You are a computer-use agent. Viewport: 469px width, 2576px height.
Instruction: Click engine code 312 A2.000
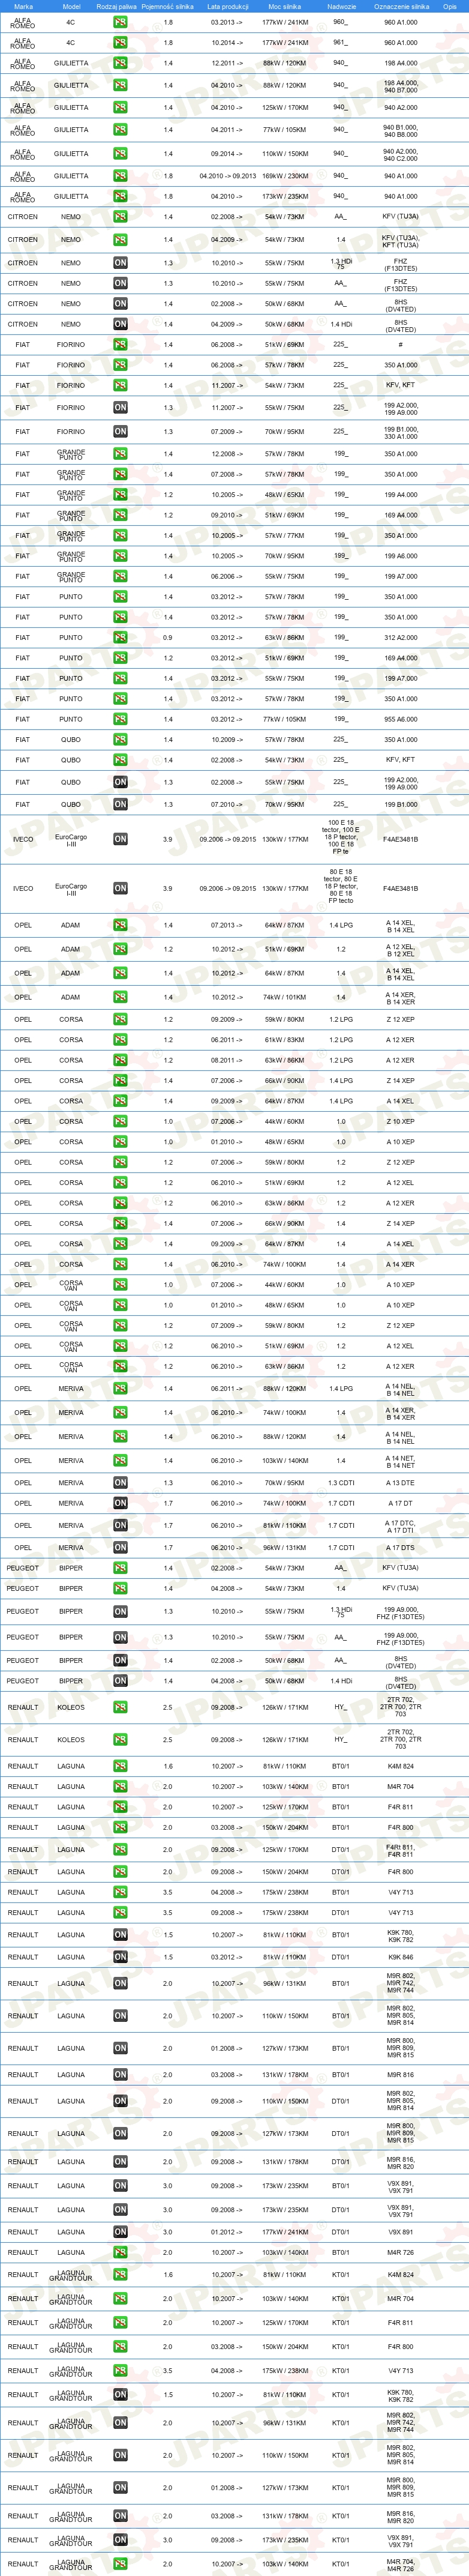tap(401, 637)
